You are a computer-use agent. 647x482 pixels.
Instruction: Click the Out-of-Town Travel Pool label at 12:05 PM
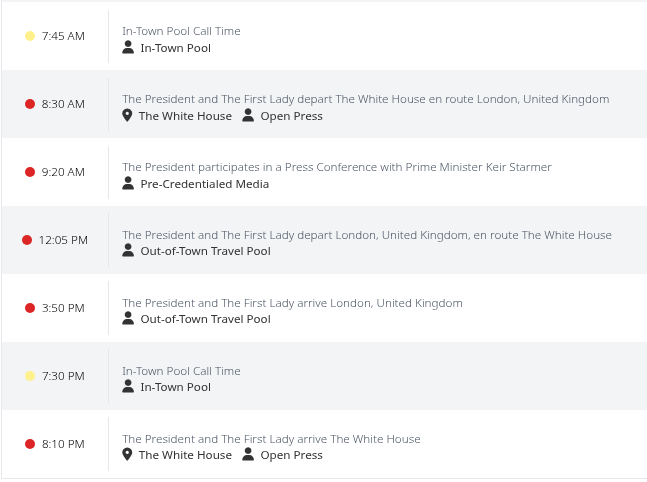pos(205,251)
